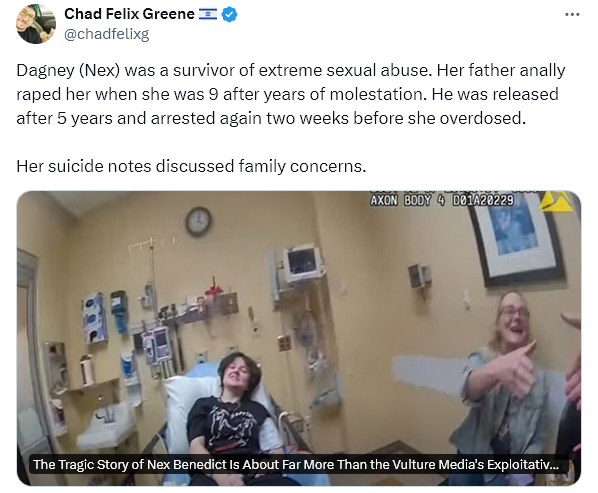Image resolution: width=598 pixels, height=493 pixels.
Task: Click the IV pump on the pole
Action: coord(157,346)
